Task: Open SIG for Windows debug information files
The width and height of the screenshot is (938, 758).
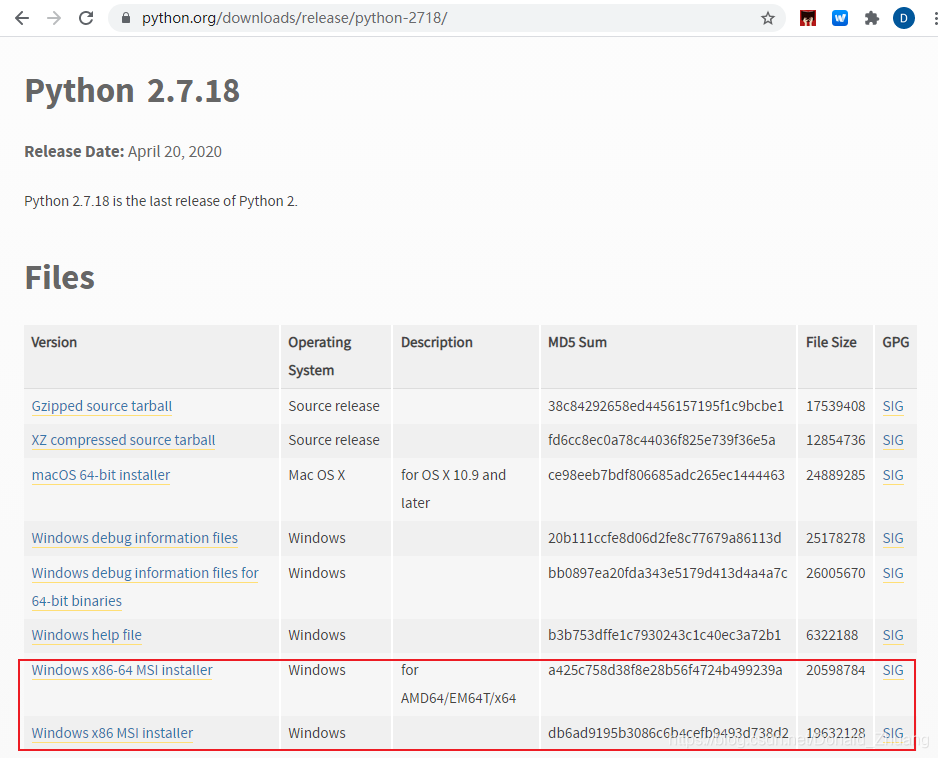Action: point(893,538)
